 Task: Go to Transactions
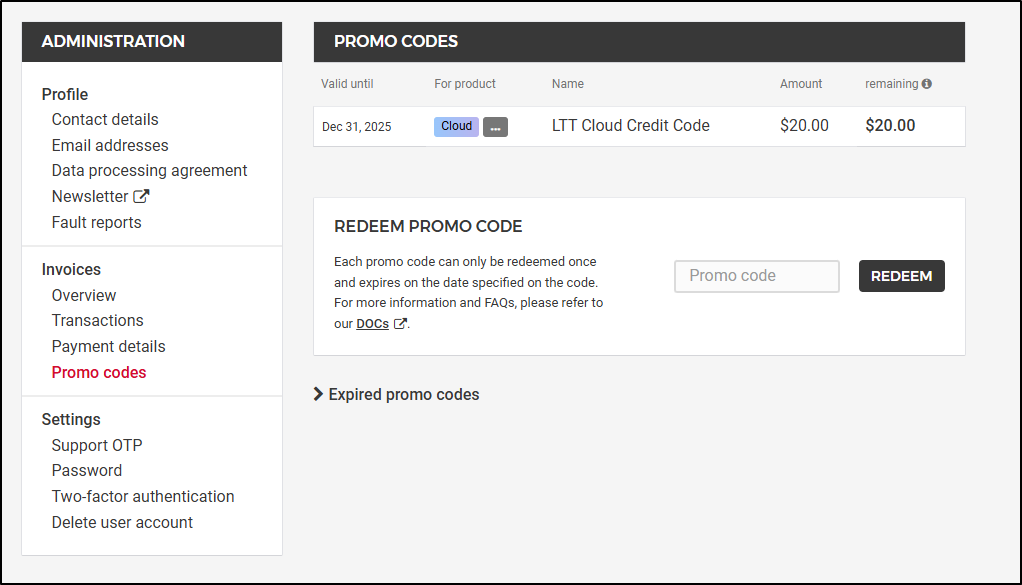click(x=97, y=320)
